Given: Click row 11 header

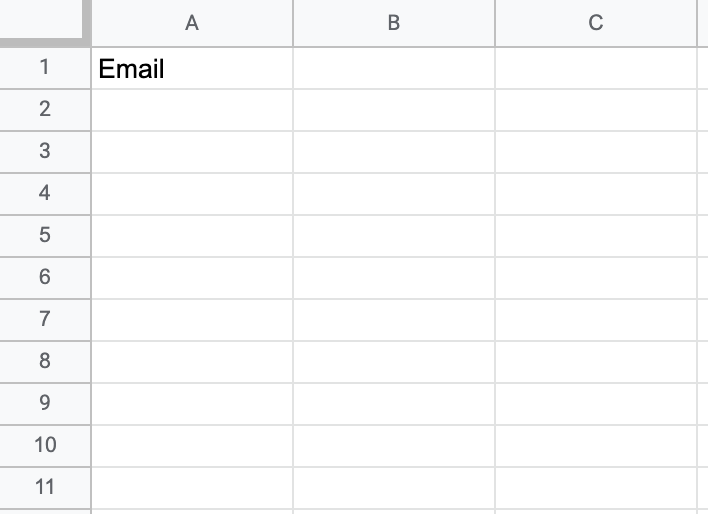Looking at the screenshot, I should [x=45, y=488].
